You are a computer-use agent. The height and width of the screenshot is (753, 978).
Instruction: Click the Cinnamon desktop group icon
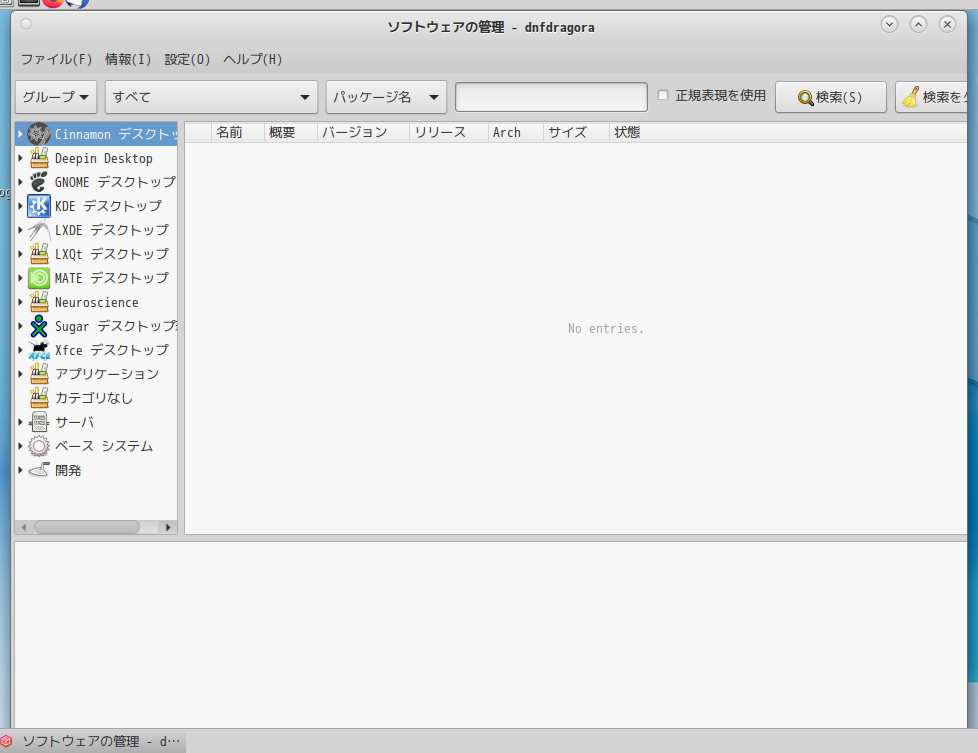pyautogui.click(x=39, y=134)
